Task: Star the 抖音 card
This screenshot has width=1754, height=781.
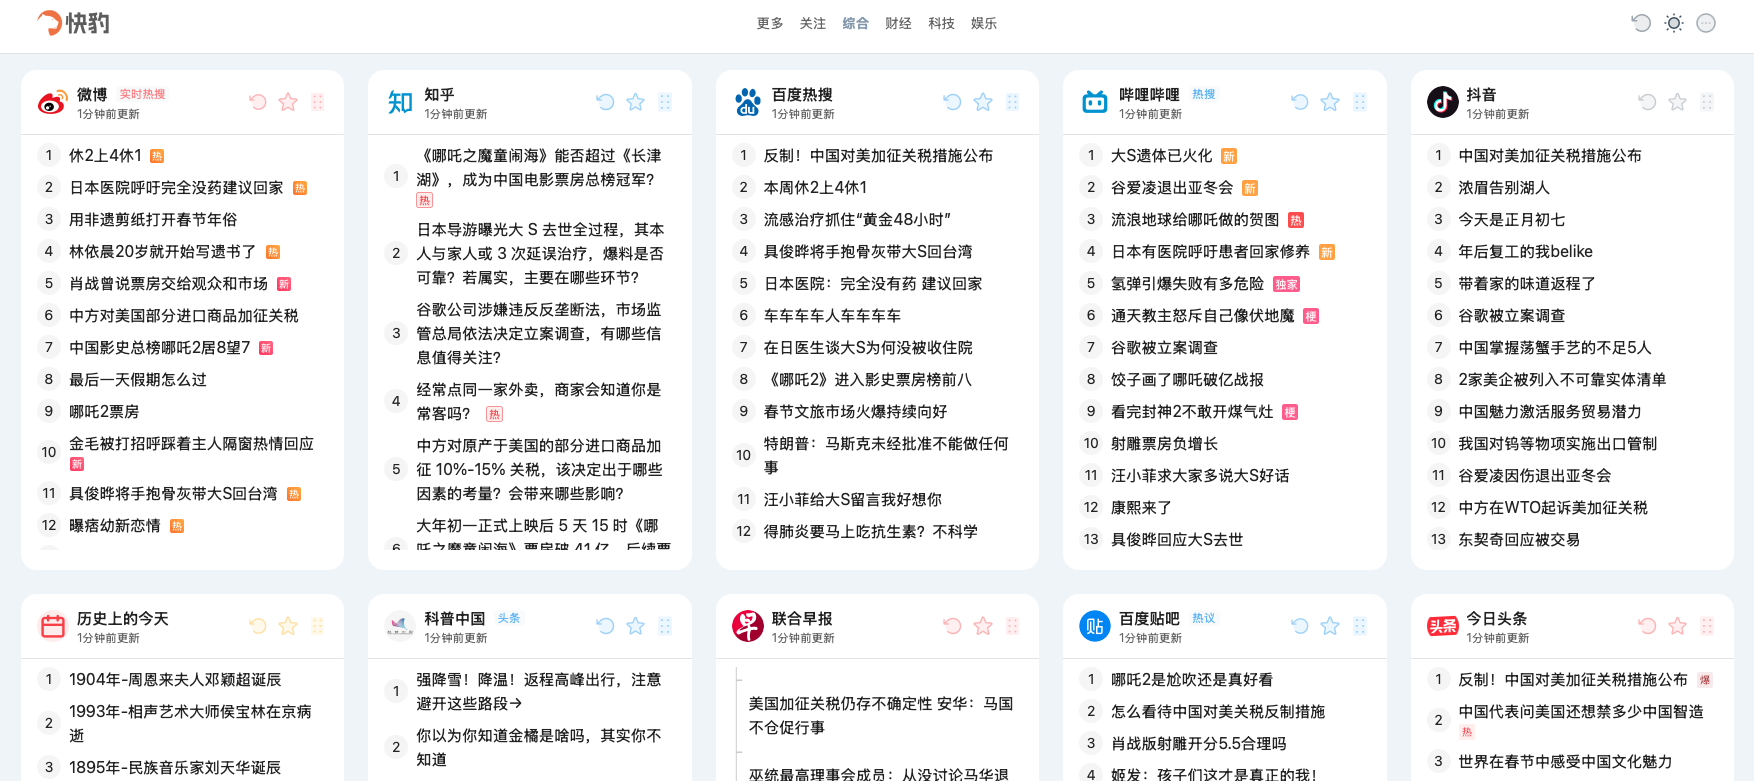Action: pos(1678,102)
